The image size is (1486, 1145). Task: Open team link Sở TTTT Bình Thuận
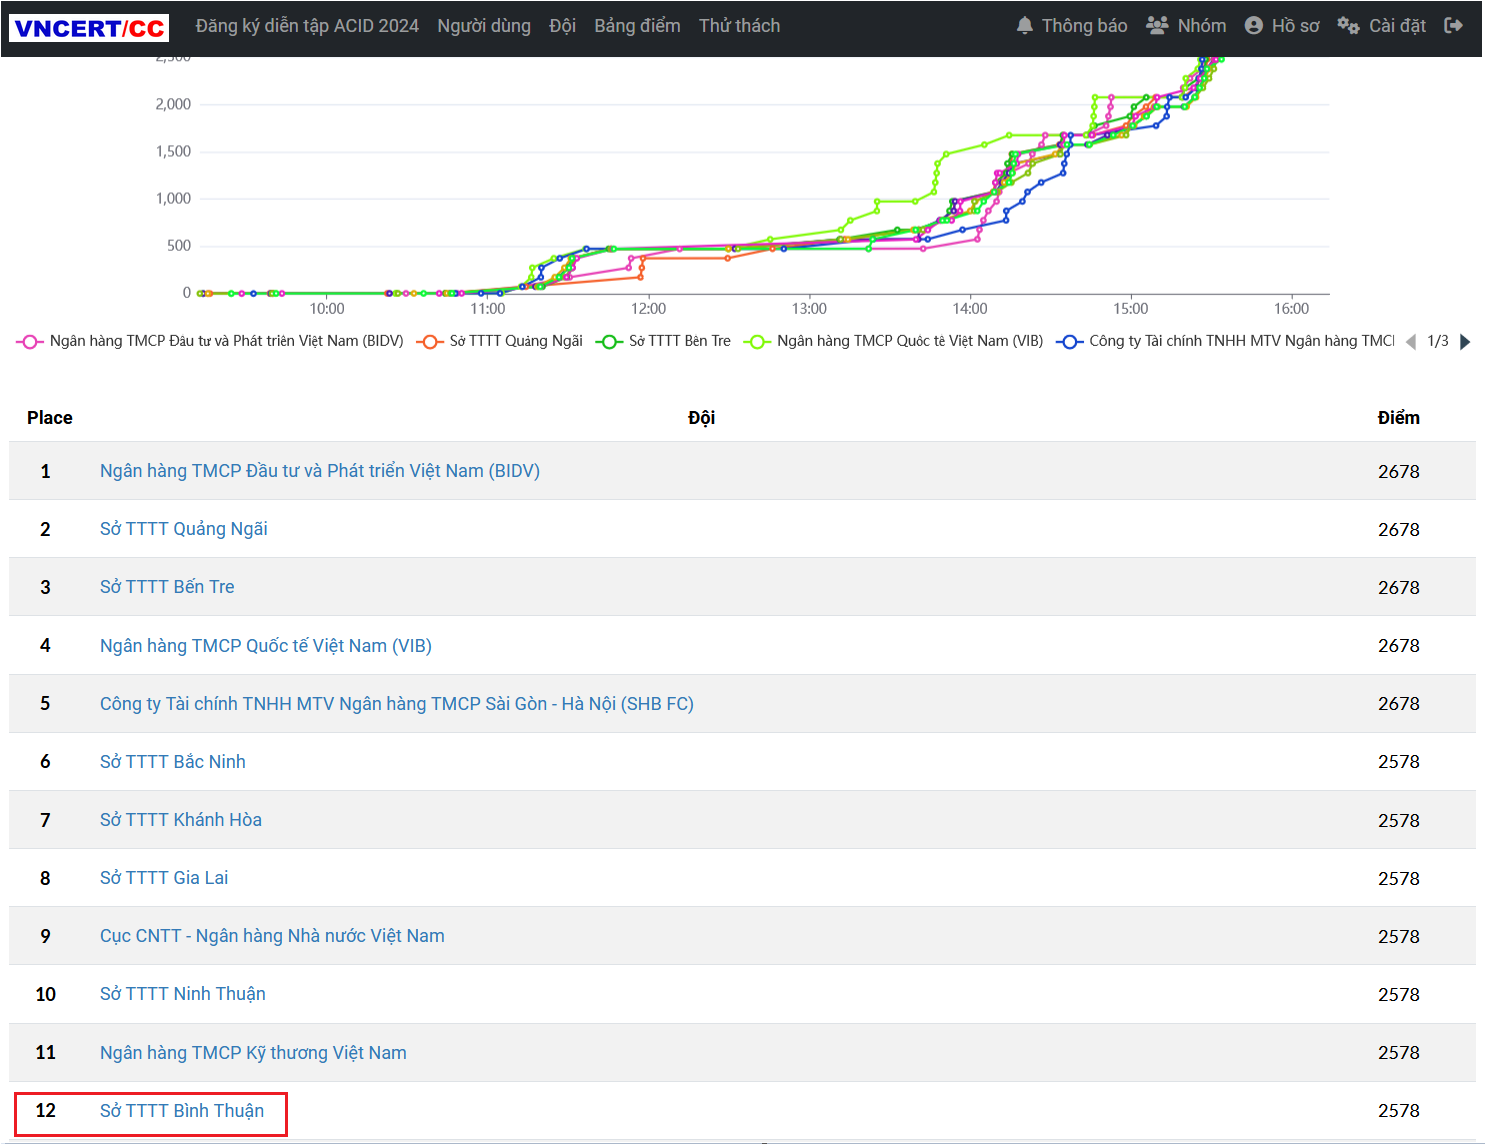tap(182, 1111)
